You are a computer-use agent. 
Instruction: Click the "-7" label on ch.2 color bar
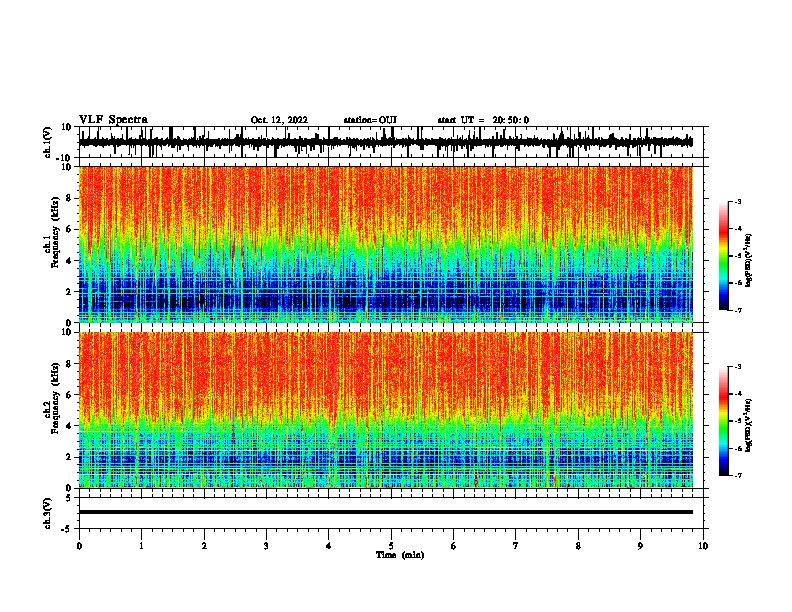[x=737, y=476]
